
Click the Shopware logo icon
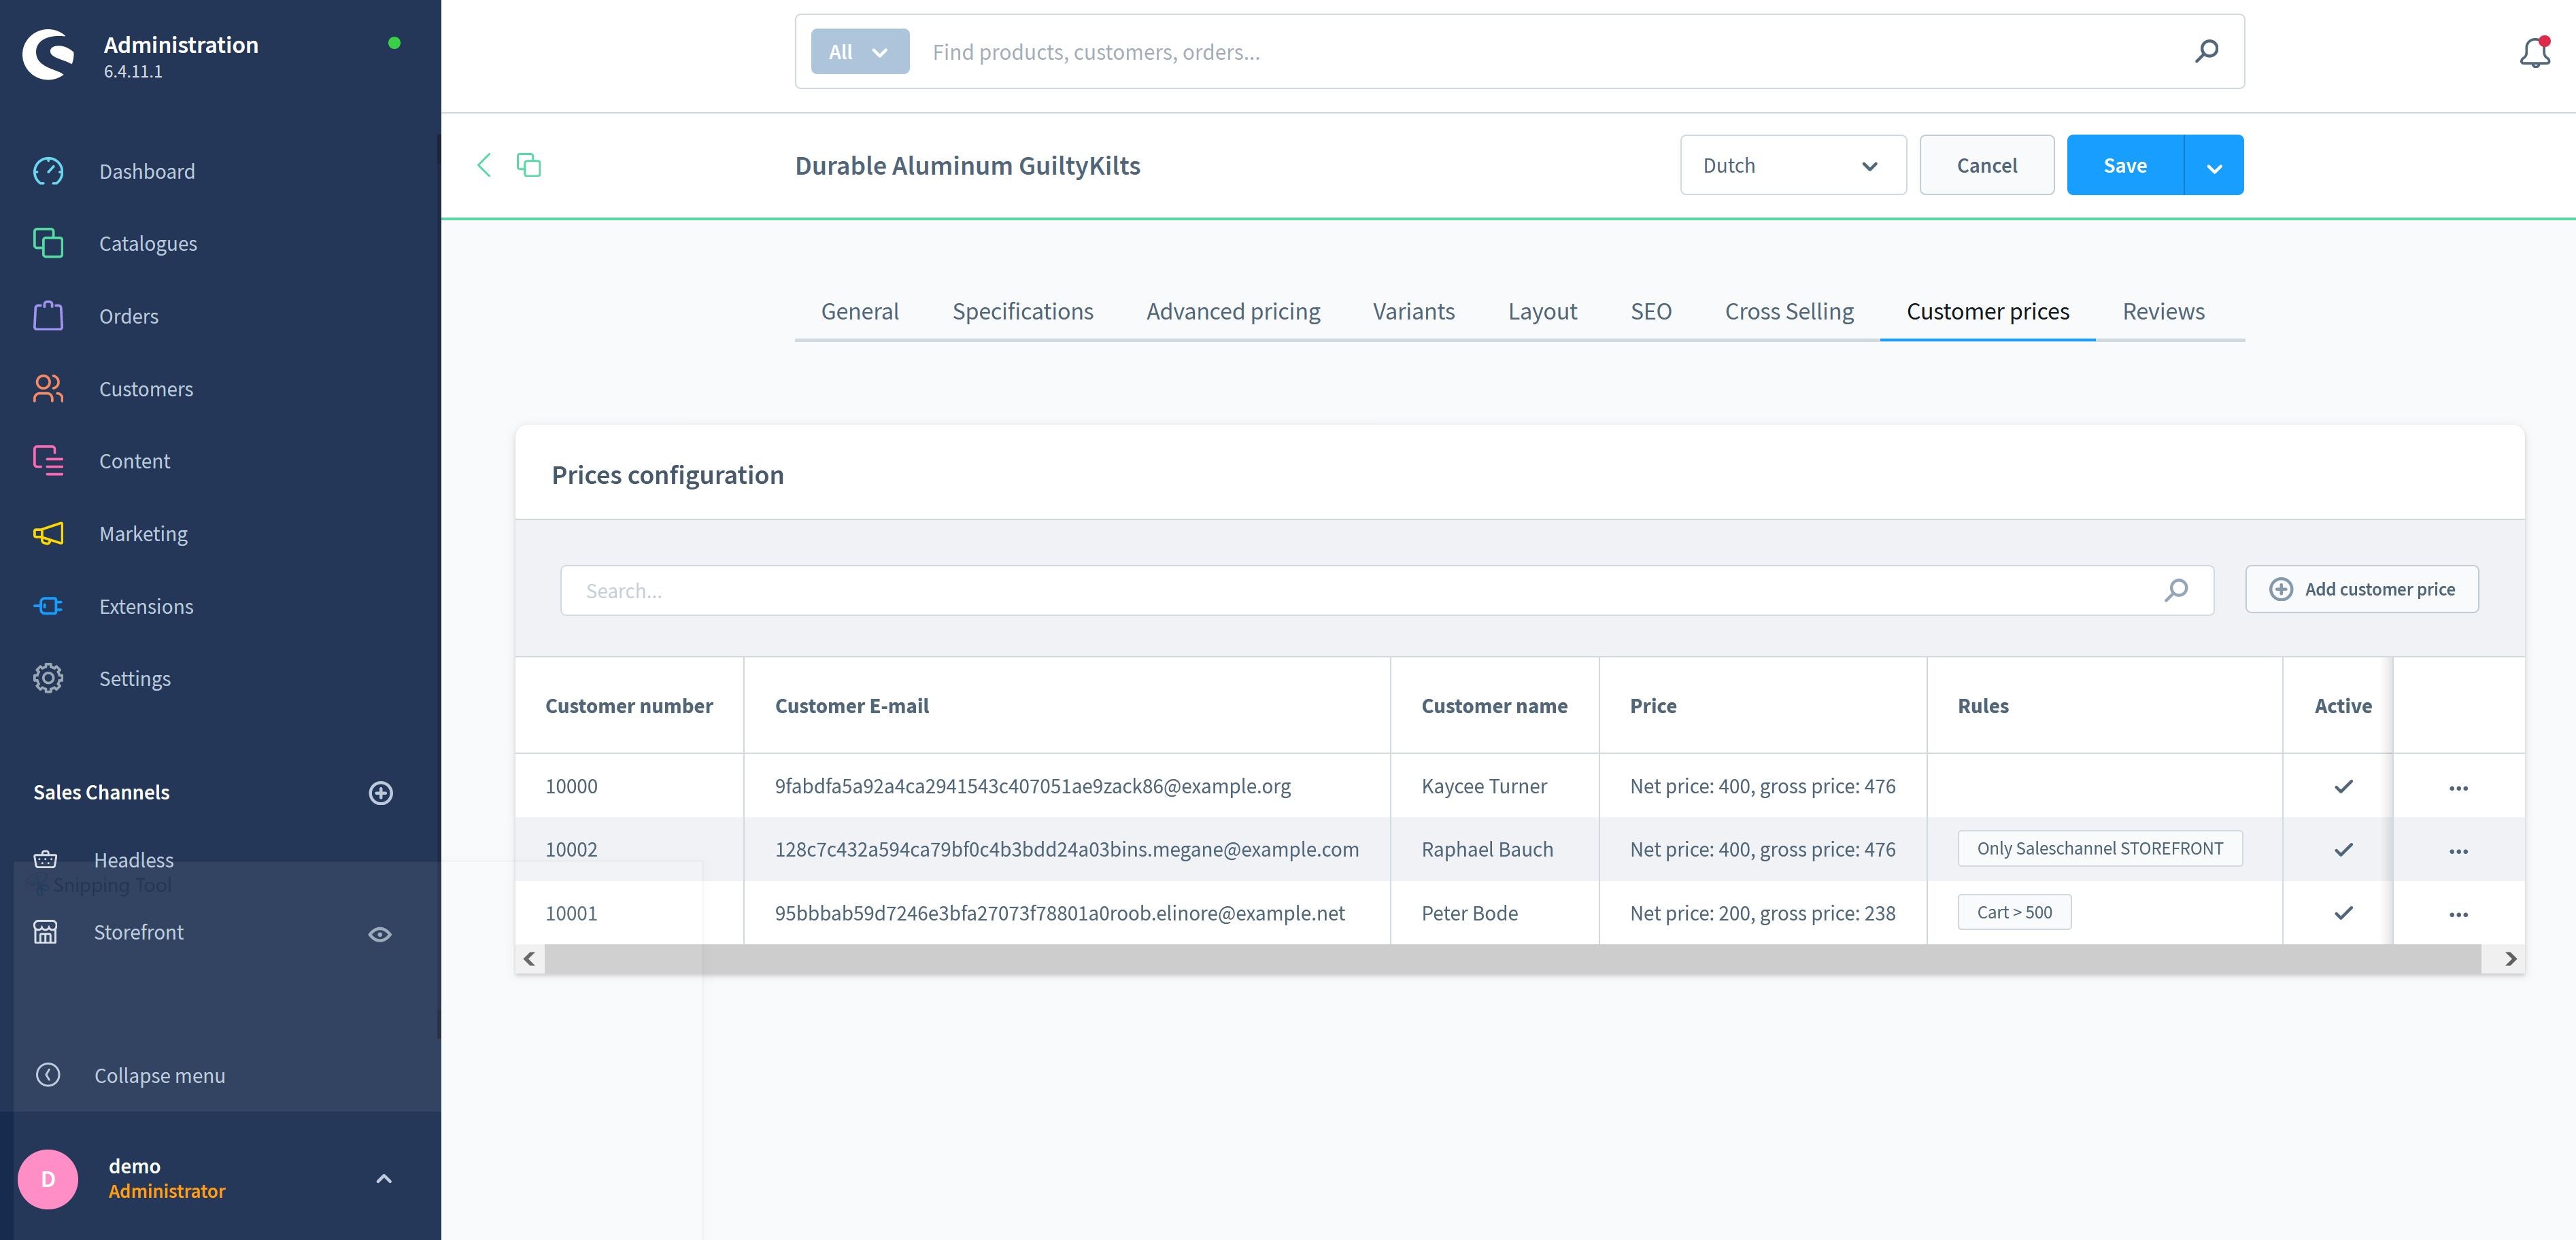pos(48,55)
